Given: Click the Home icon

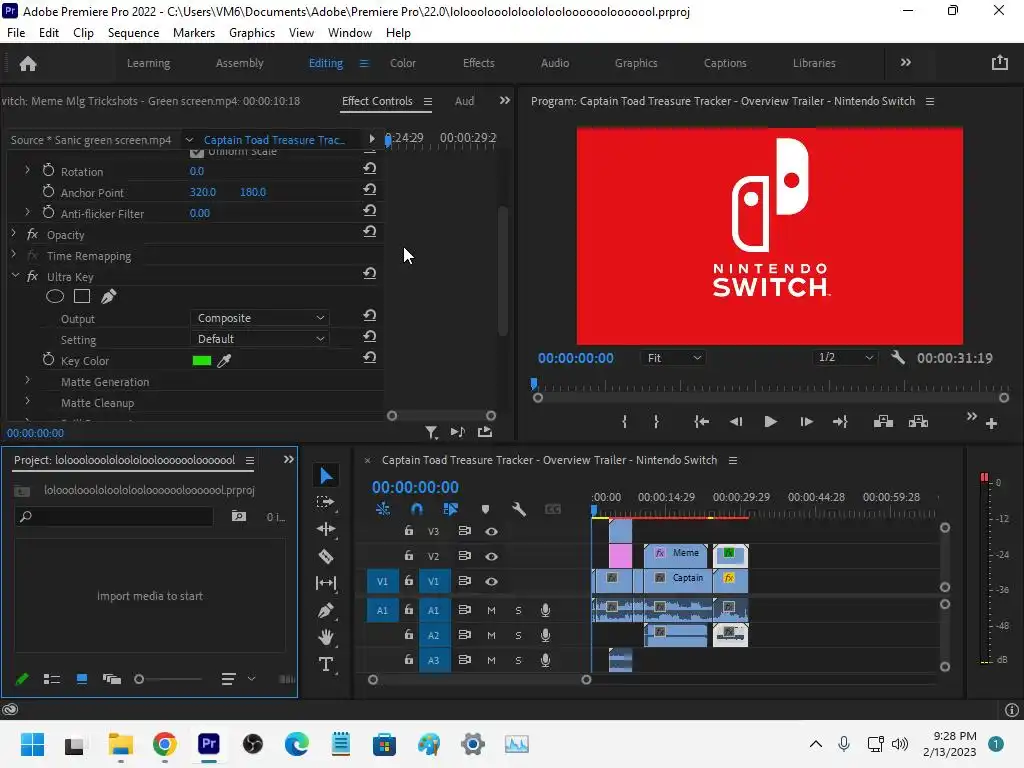Looking at the screenshot, I should click(x=28, y=63).
